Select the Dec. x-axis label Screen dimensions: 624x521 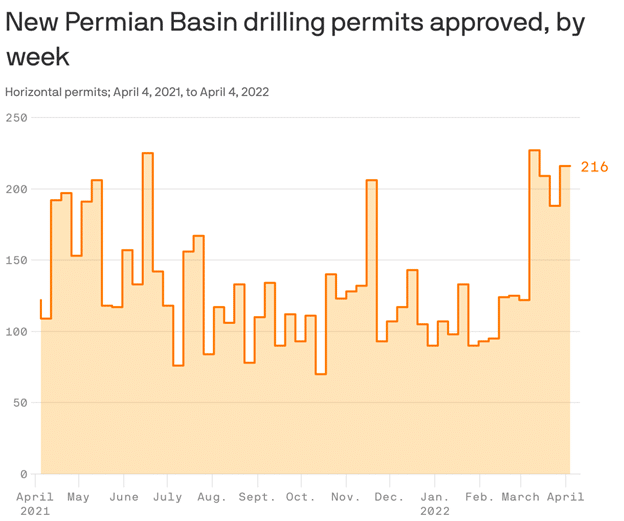[389, 496]
